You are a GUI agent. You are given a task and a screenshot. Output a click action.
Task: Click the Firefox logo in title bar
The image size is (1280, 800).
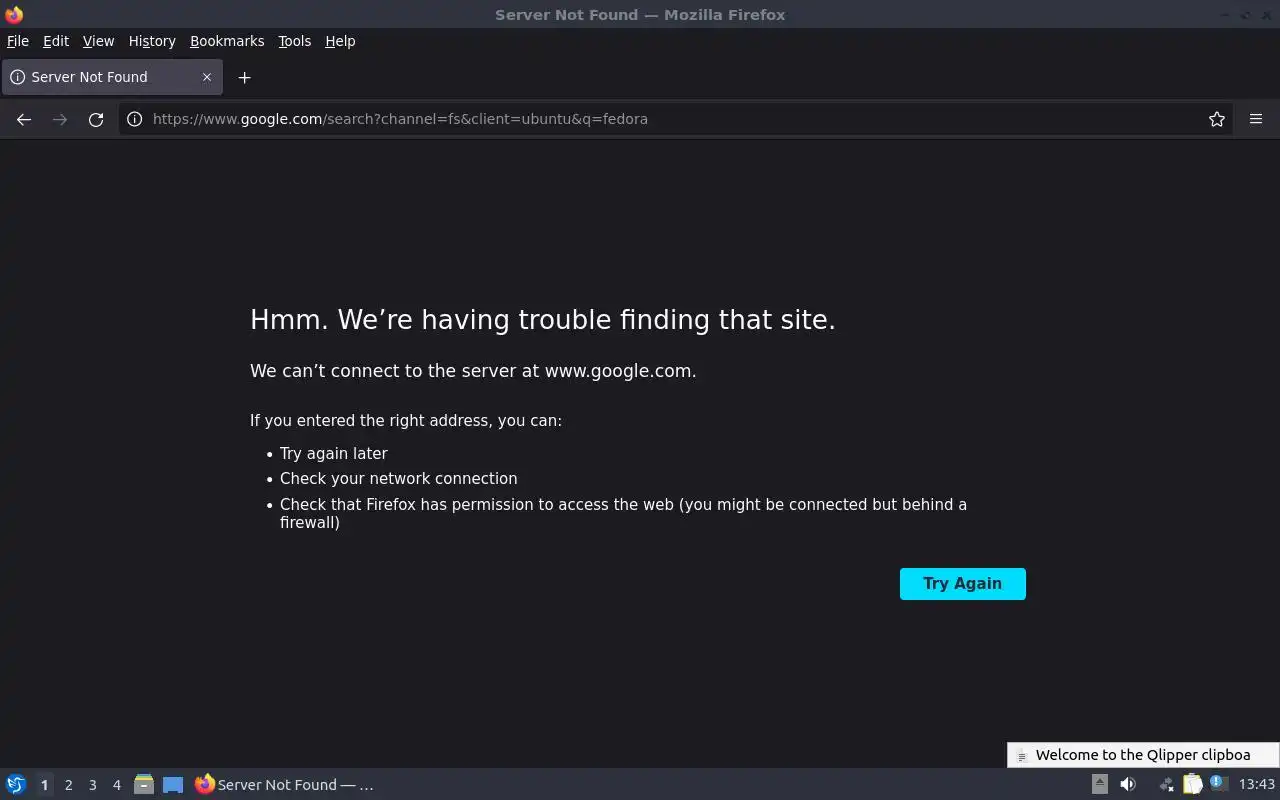pos(14,14)
